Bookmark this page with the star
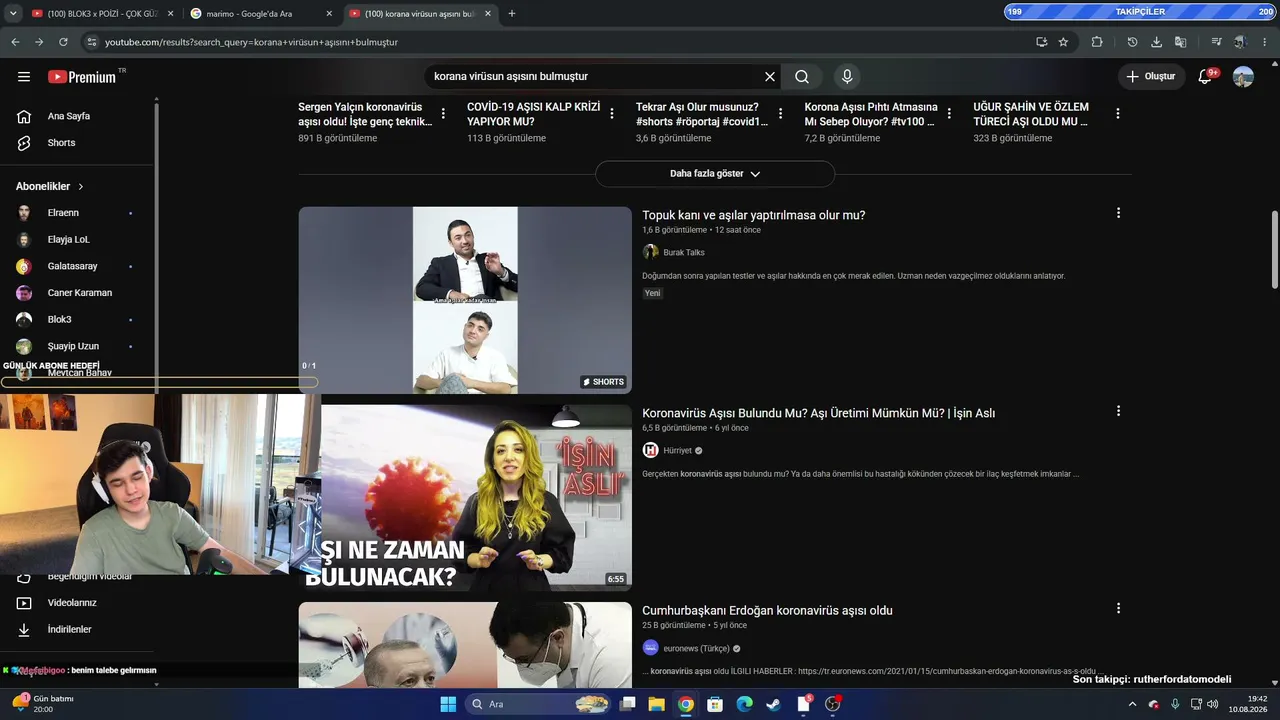 (x=1063, y=42)
